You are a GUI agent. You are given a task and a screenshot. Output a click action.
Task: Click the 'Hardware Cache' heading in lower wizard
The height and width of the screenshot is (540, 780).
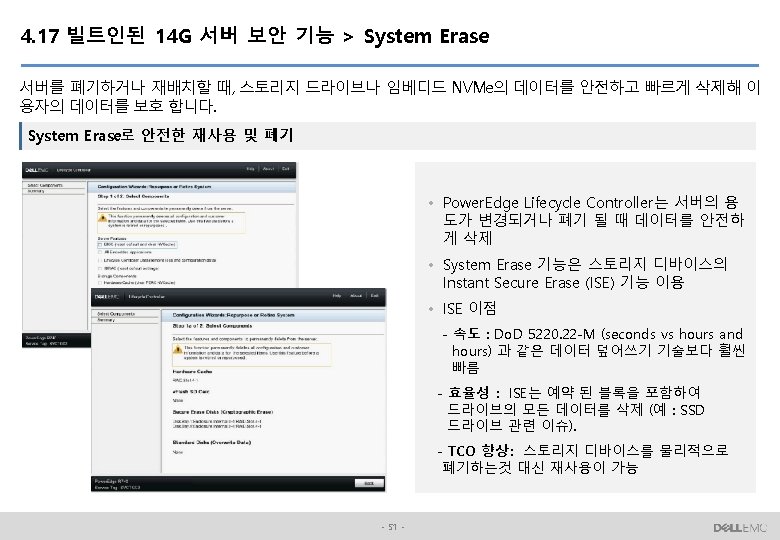click(x=193, y=371)
